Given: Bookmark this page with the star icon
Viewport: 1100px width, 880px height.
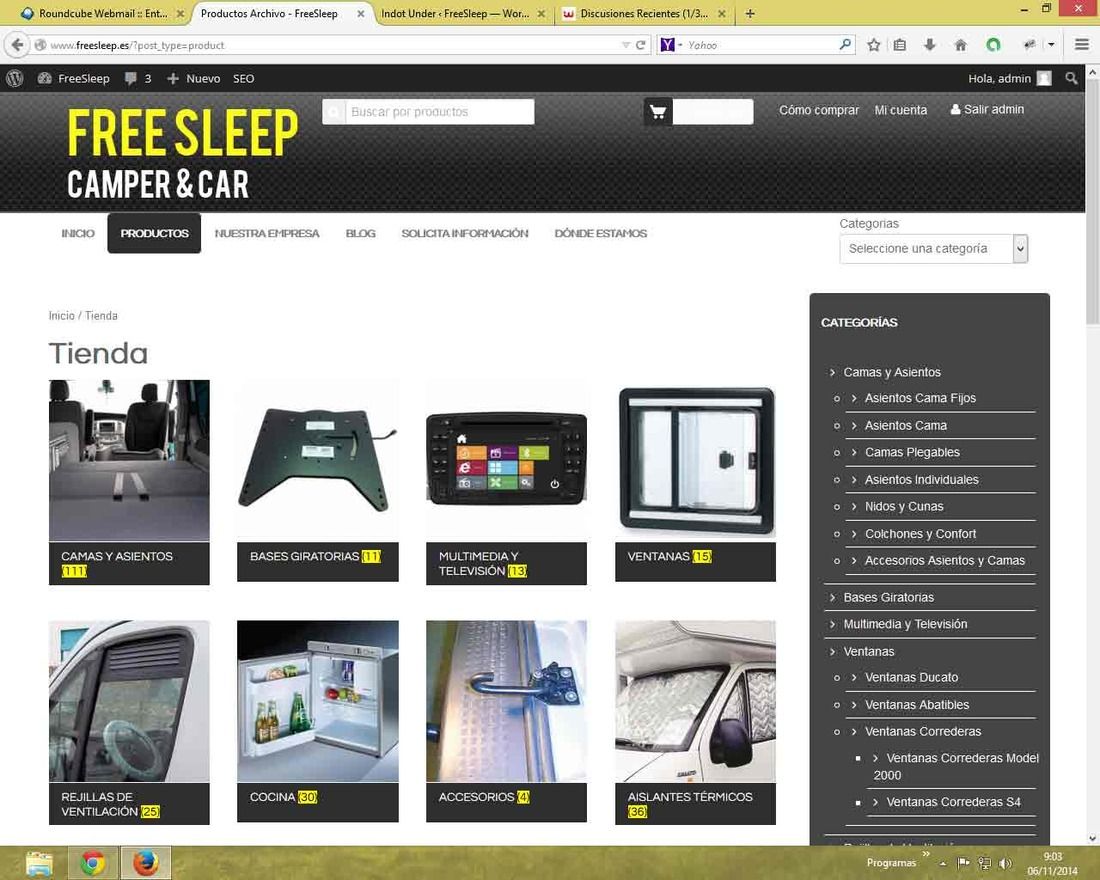Looking at the screenshot, I should tap(873, 45).
